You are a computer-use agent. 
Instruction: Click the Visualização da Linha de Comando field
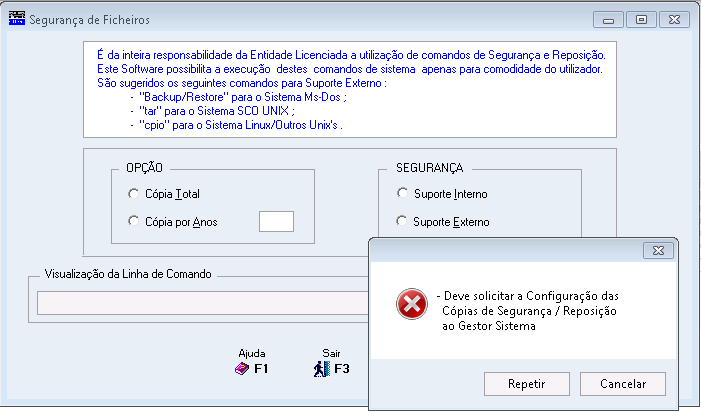[x=203, y=303]
